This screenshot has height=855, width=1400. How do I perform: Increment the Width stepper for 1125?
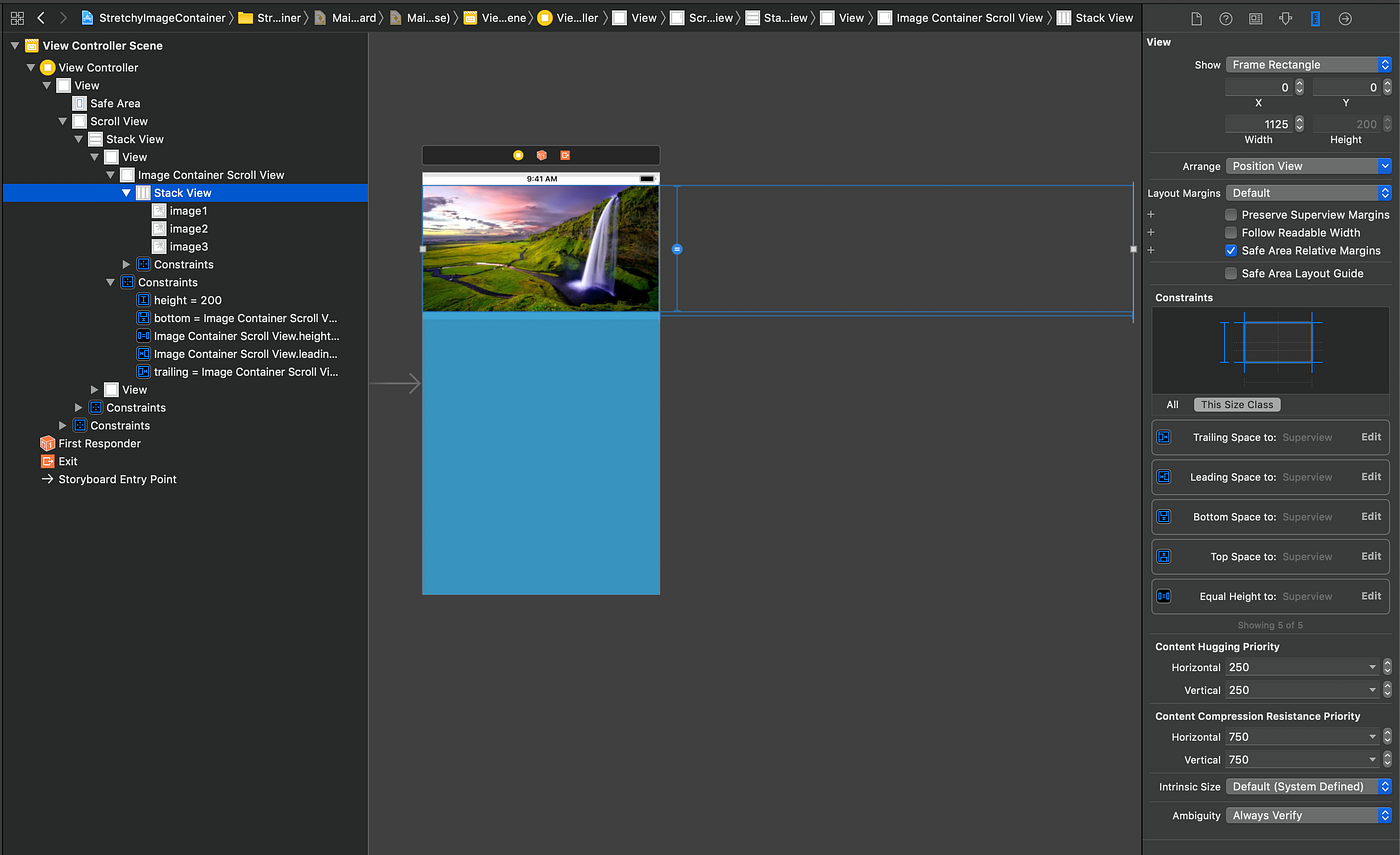[x=1299, y=120]
